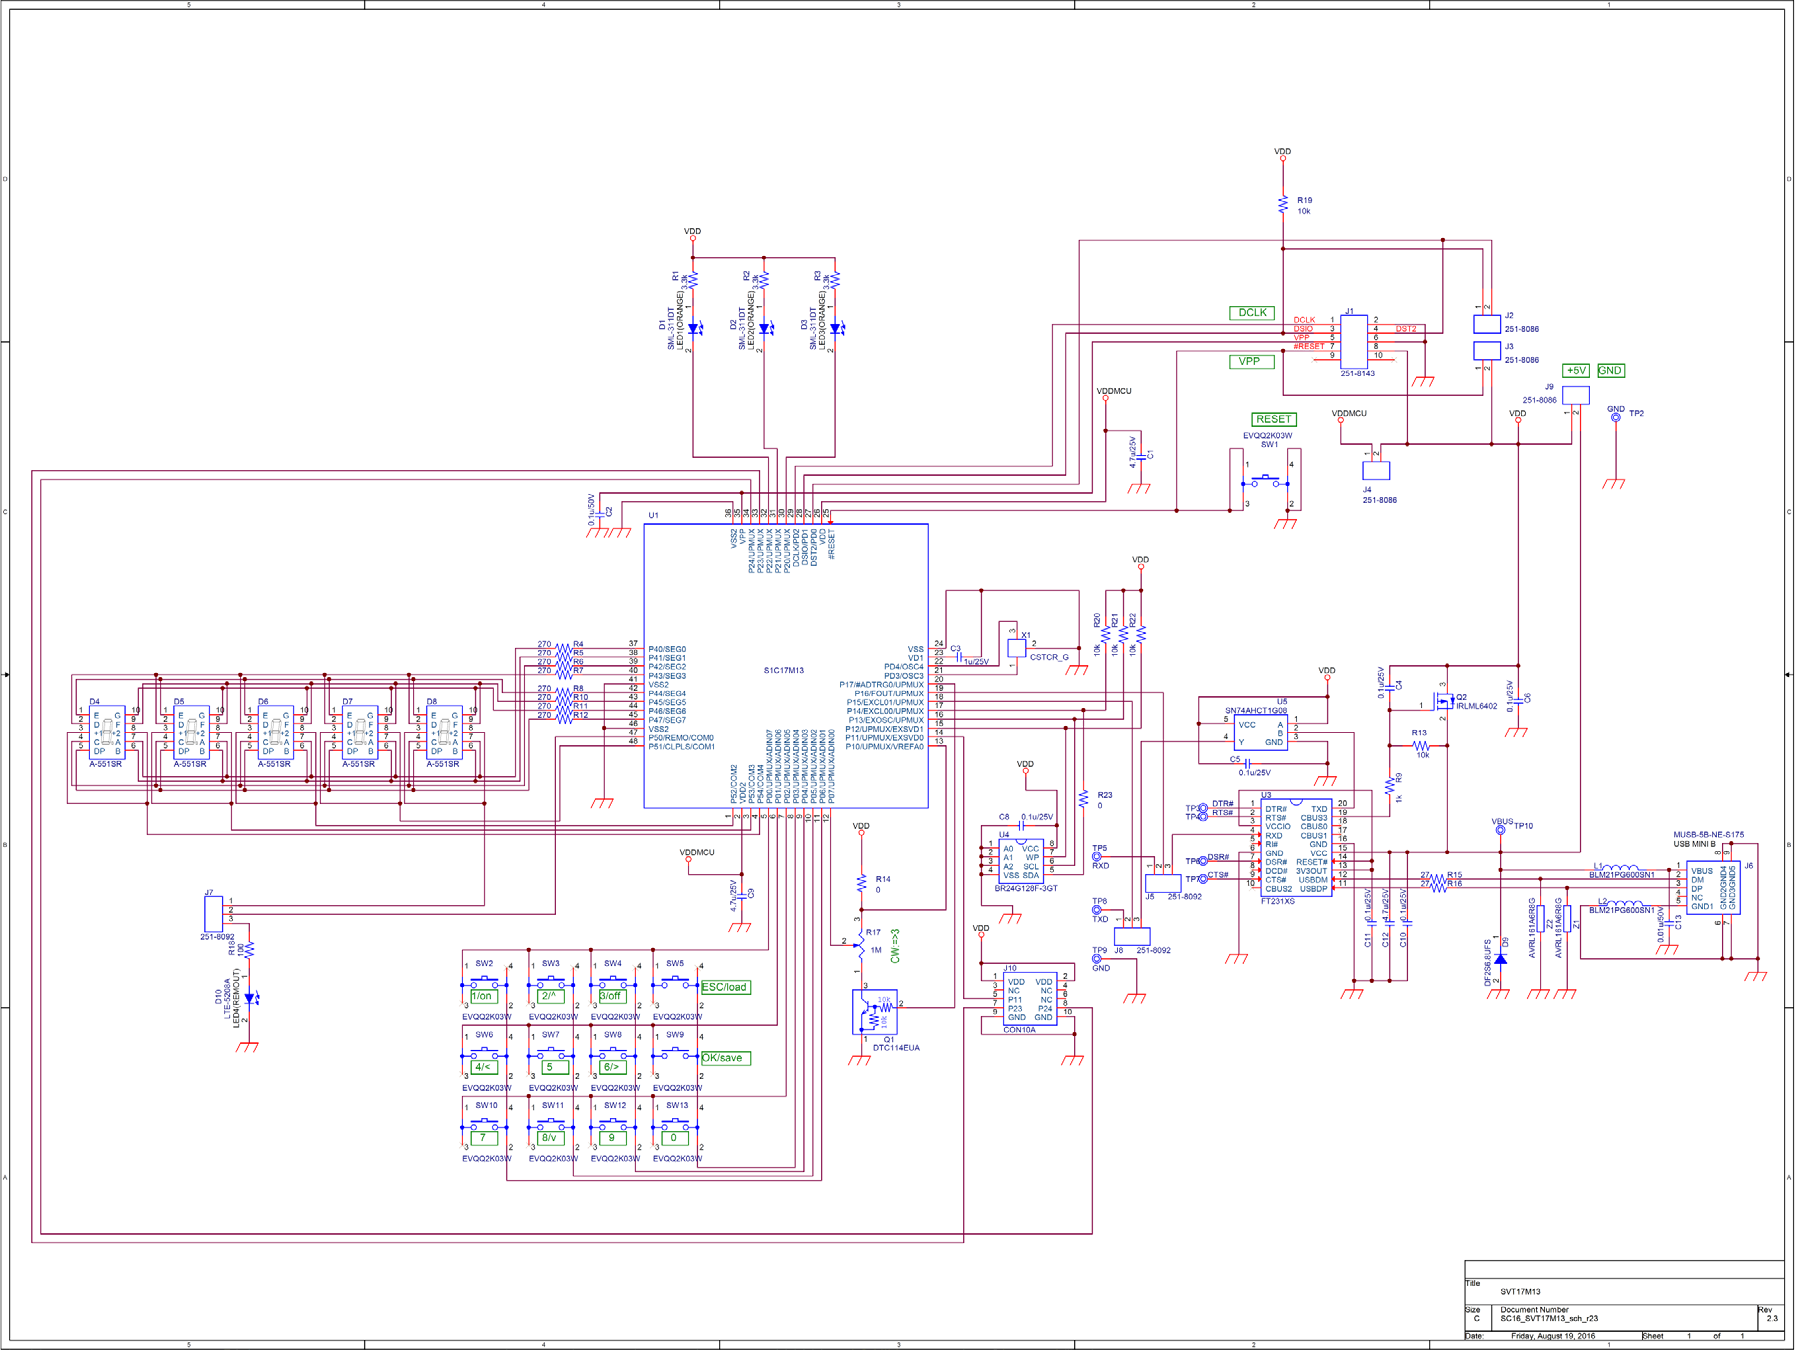Image resolution: width=1802 pixels, height=1350 pixels.
Task: Select the Q2 IRLML6402 MOSFET symbol
Action: coord(1443,701)
